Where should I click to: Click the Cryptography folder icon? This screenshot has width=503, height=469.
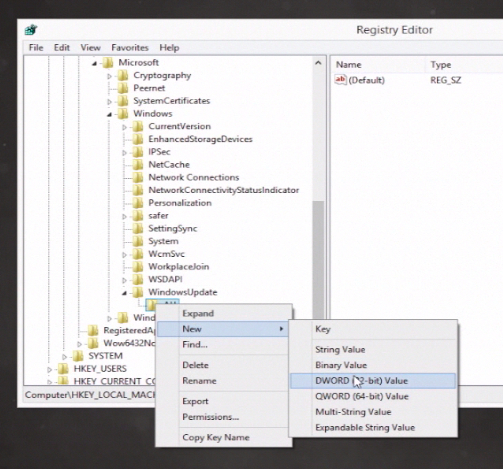click(123, 76)
